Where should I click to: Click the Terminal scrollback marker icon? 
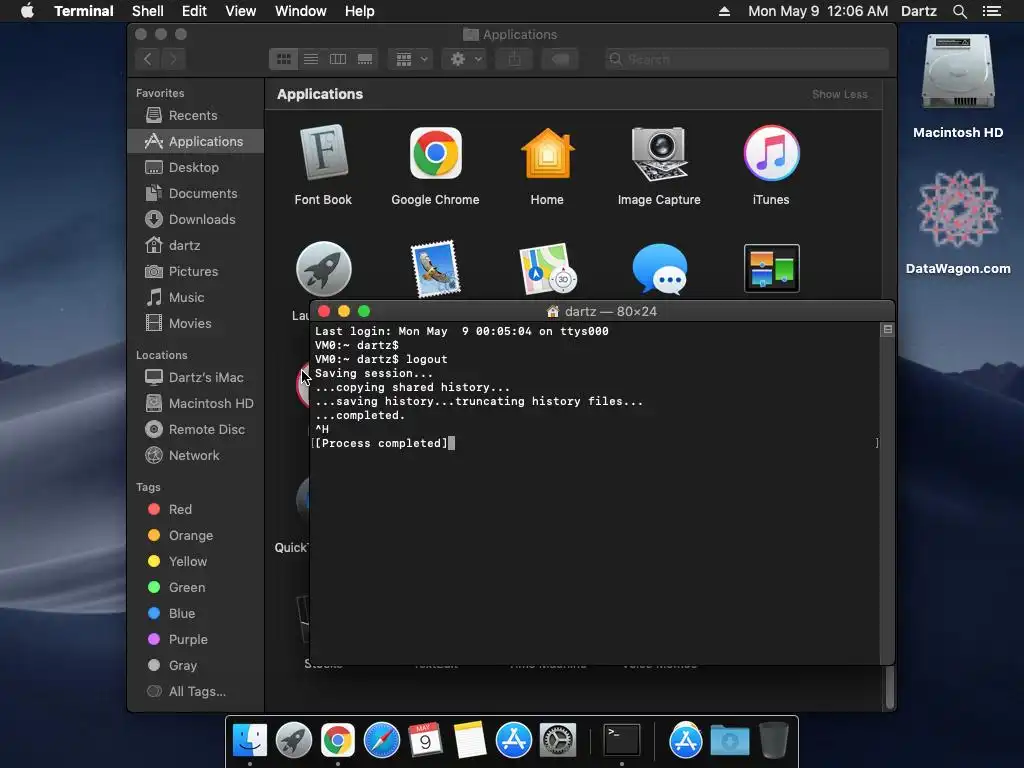click(888, 330)
